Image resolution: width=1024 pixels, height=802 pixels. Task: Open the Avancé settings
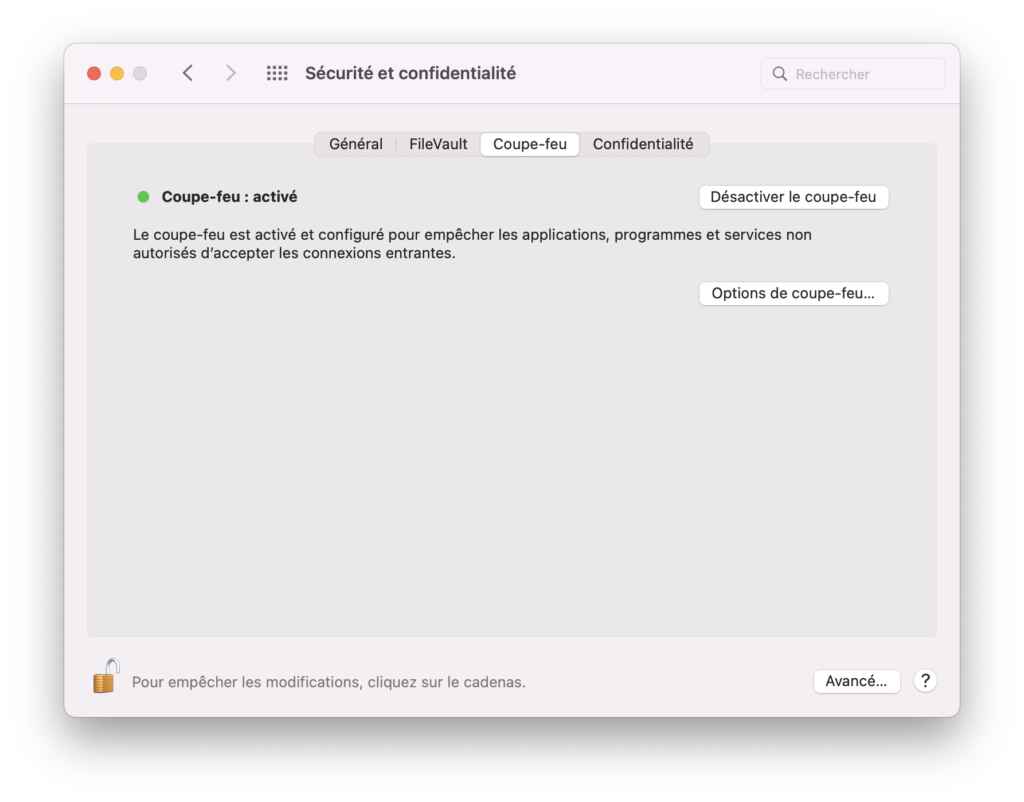point(857,681)
